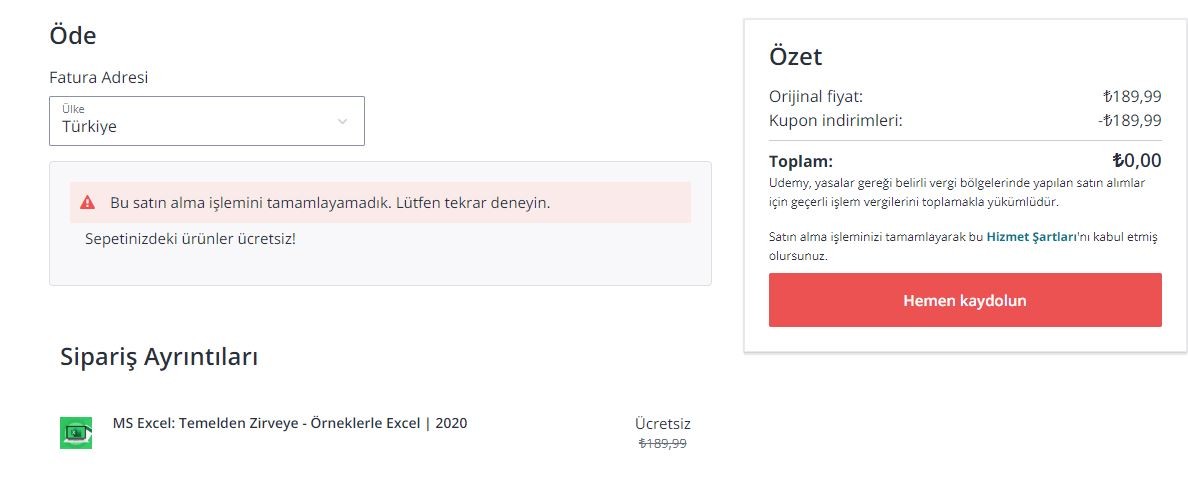Click the Sepetinizdeki ürünler ücretsiz text

tap(190, 239)
